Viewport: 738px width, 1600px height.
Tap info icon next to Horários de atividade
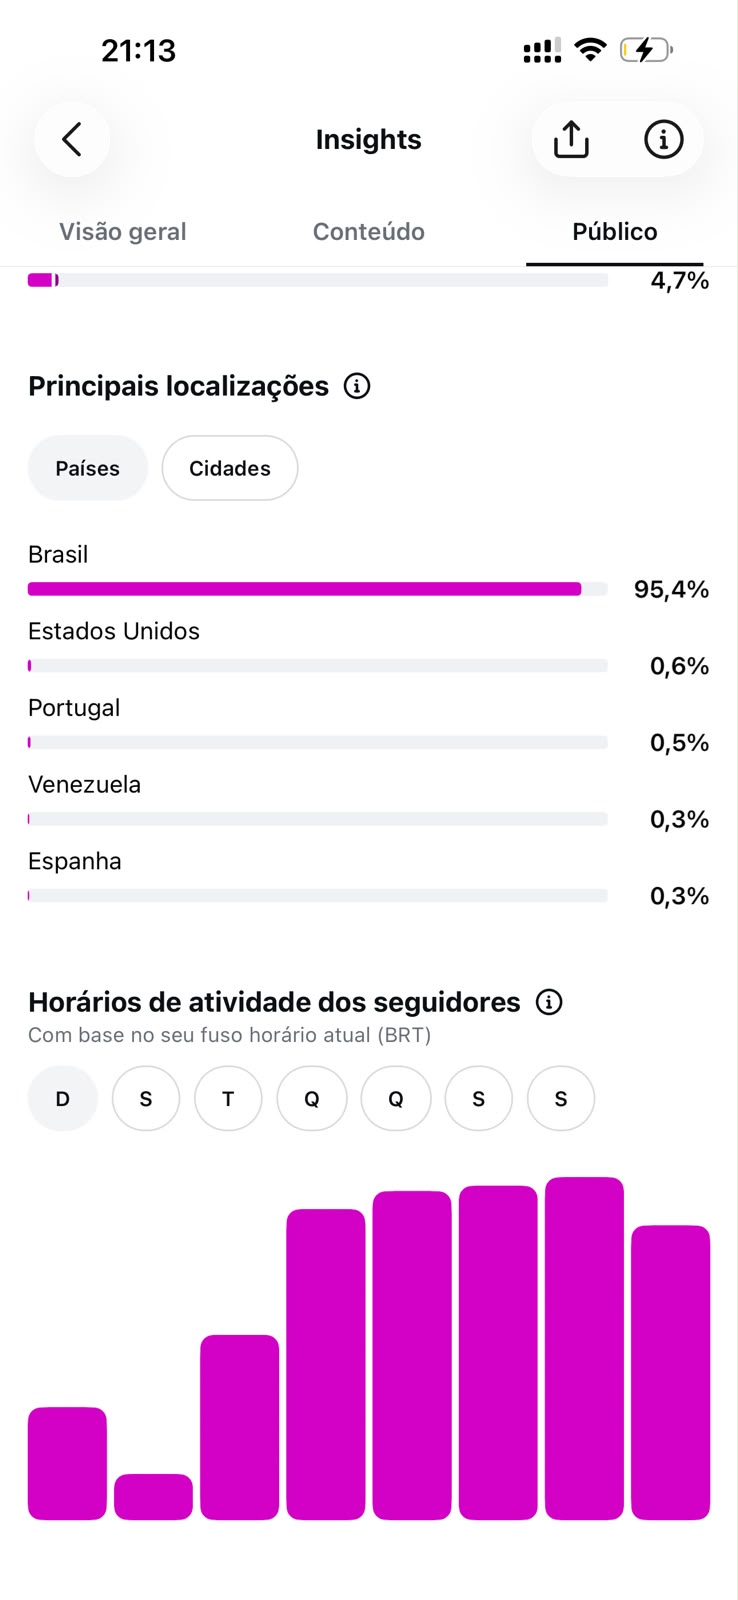click(549, 1002)
